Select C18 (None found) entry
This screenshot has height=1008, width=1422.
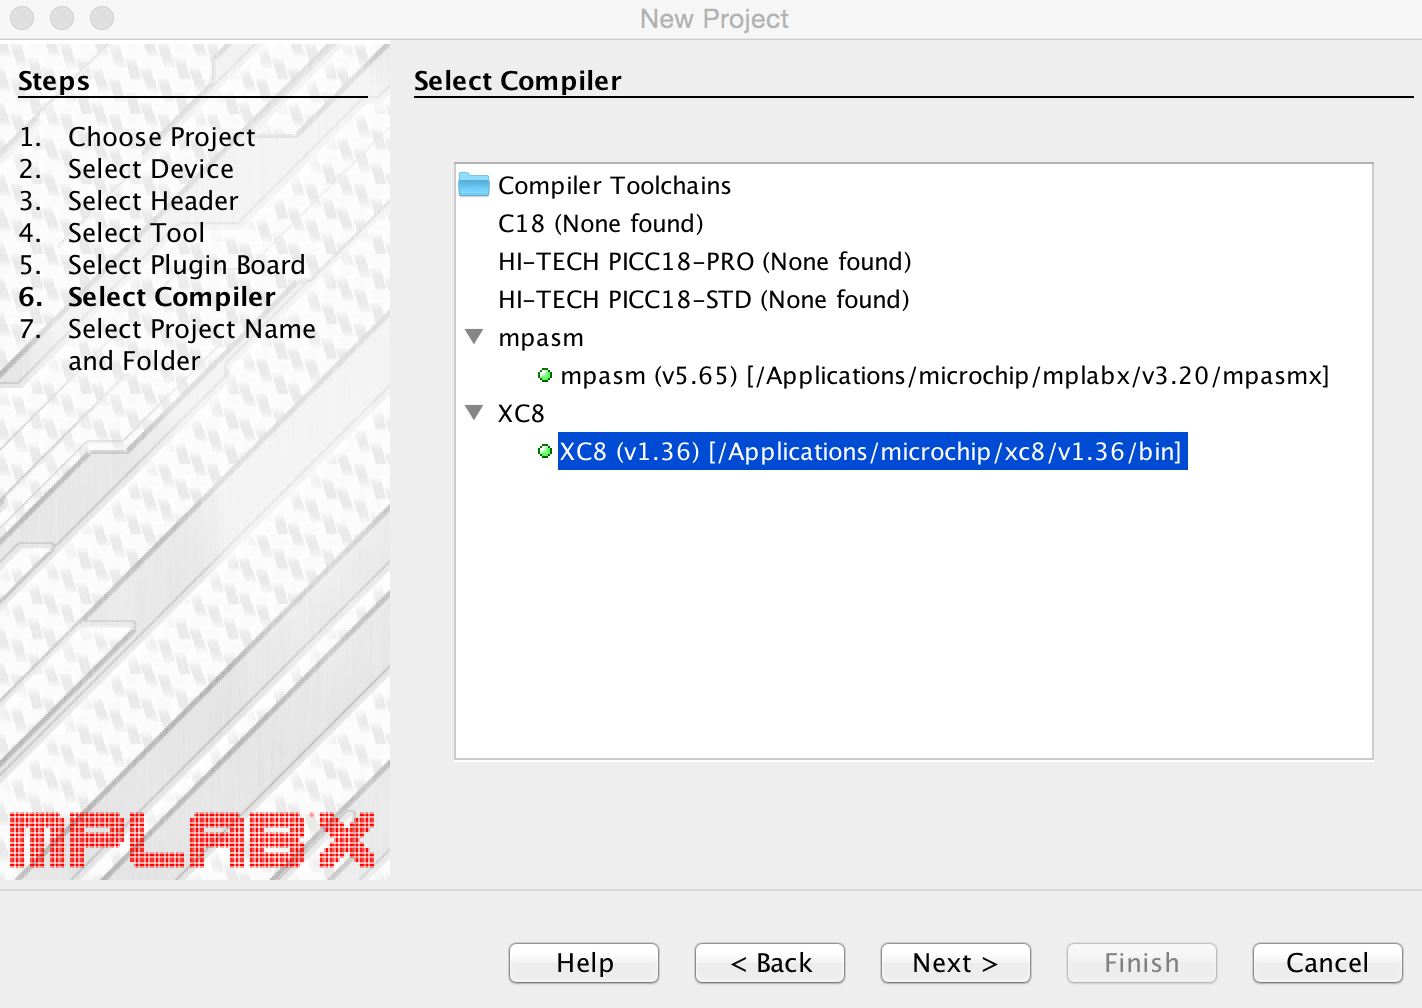pos(601,223)
